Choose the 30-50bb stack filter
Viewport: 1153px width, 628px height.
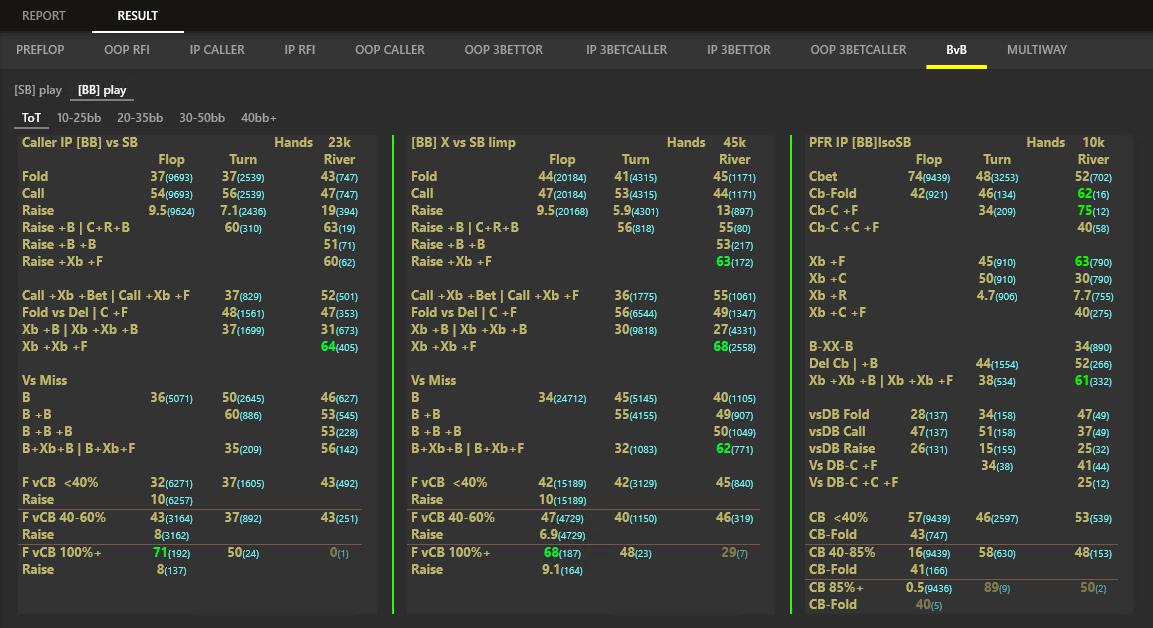[x=202, y=118]
